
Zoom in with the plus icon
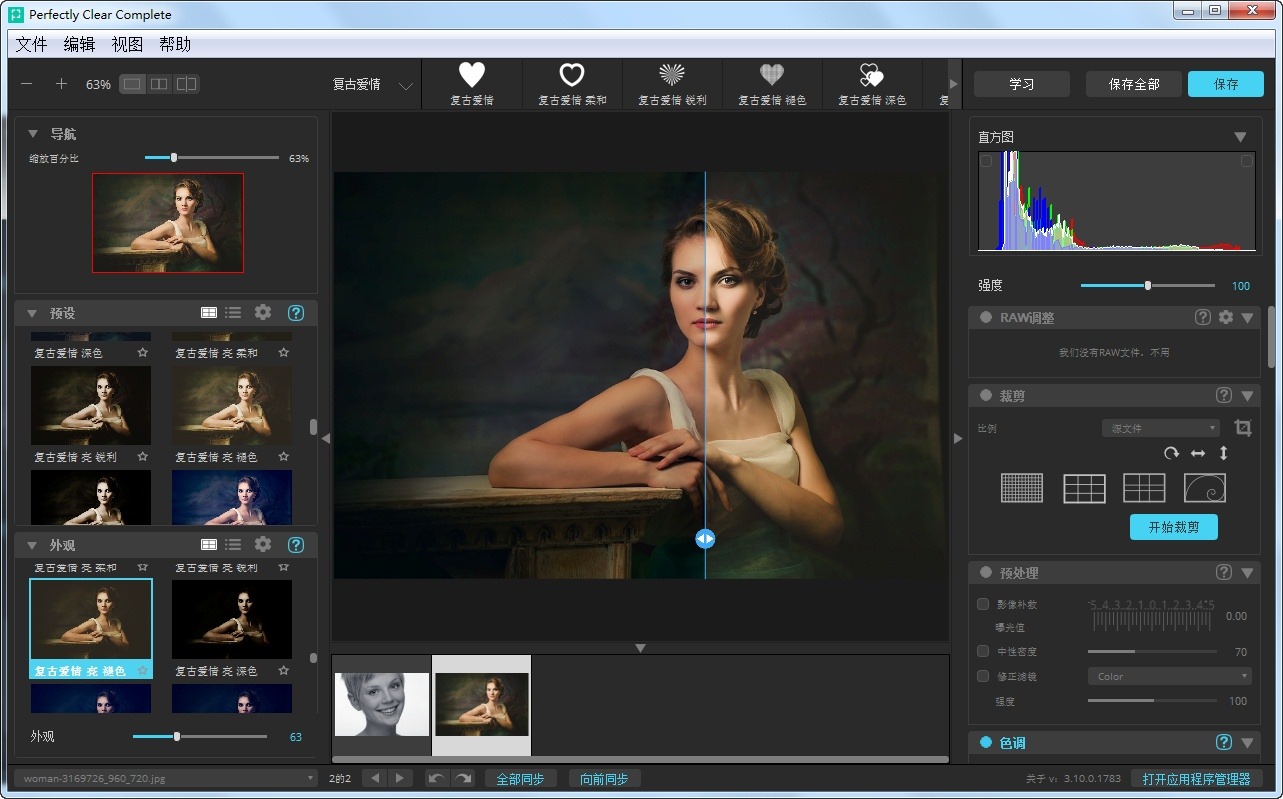(61, 84)
